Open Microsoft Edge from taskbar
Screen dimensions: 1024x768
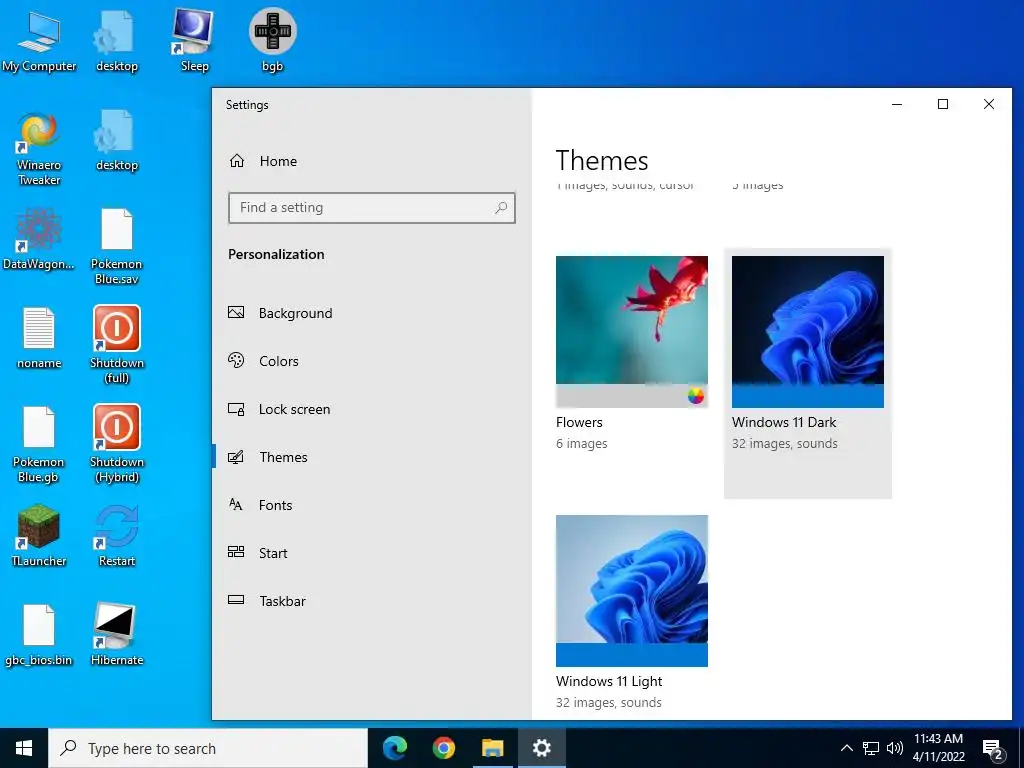(x=394, y=748)
